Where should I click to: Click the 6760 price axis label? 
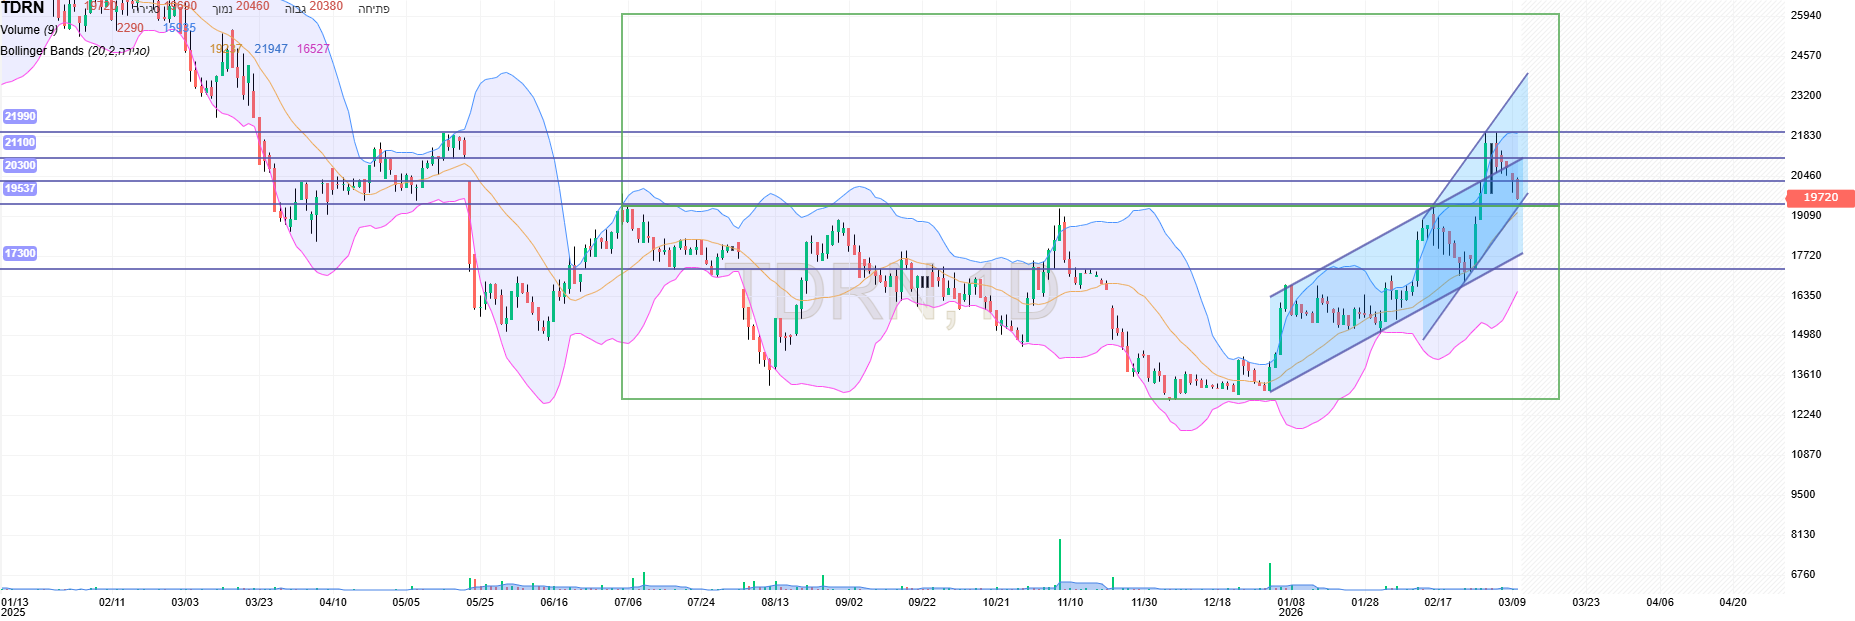(x=1803, y=575)
